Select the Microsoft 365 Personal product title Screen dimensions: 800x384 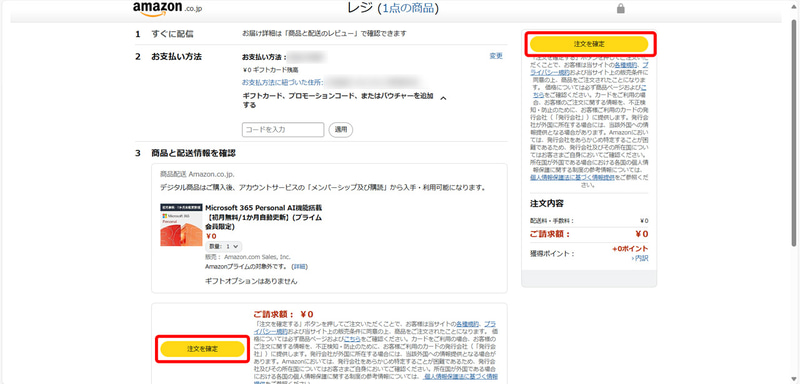[263, 217]
